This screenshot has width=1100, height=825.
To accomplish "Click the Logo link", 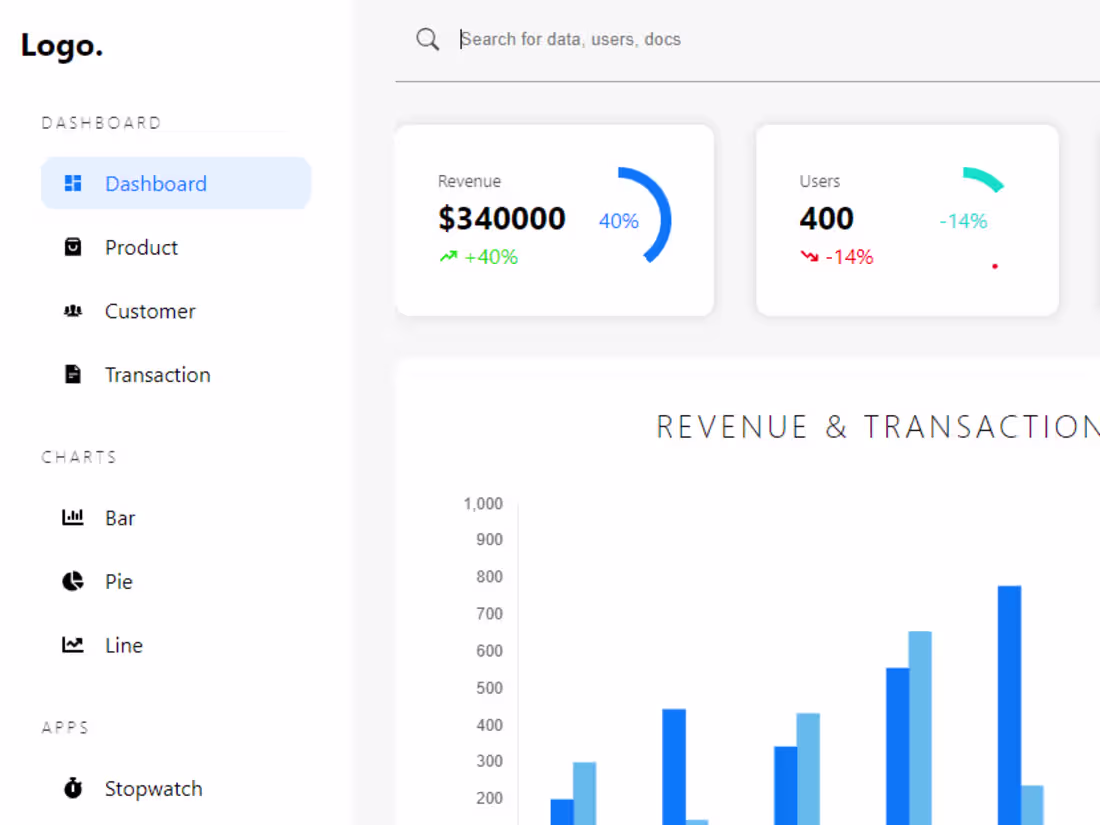I will (x=61, y=44).
